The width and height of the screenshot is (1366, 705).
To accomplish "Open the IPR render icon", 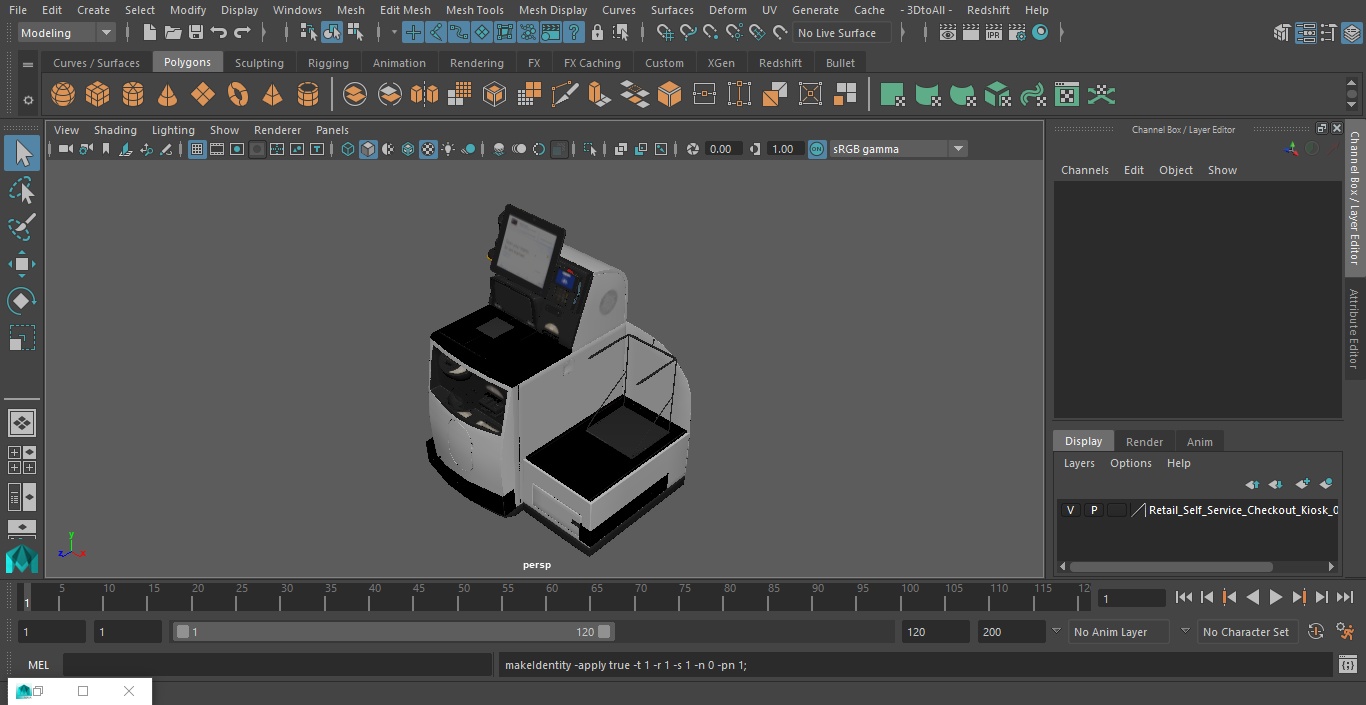I will pos(993,33).
